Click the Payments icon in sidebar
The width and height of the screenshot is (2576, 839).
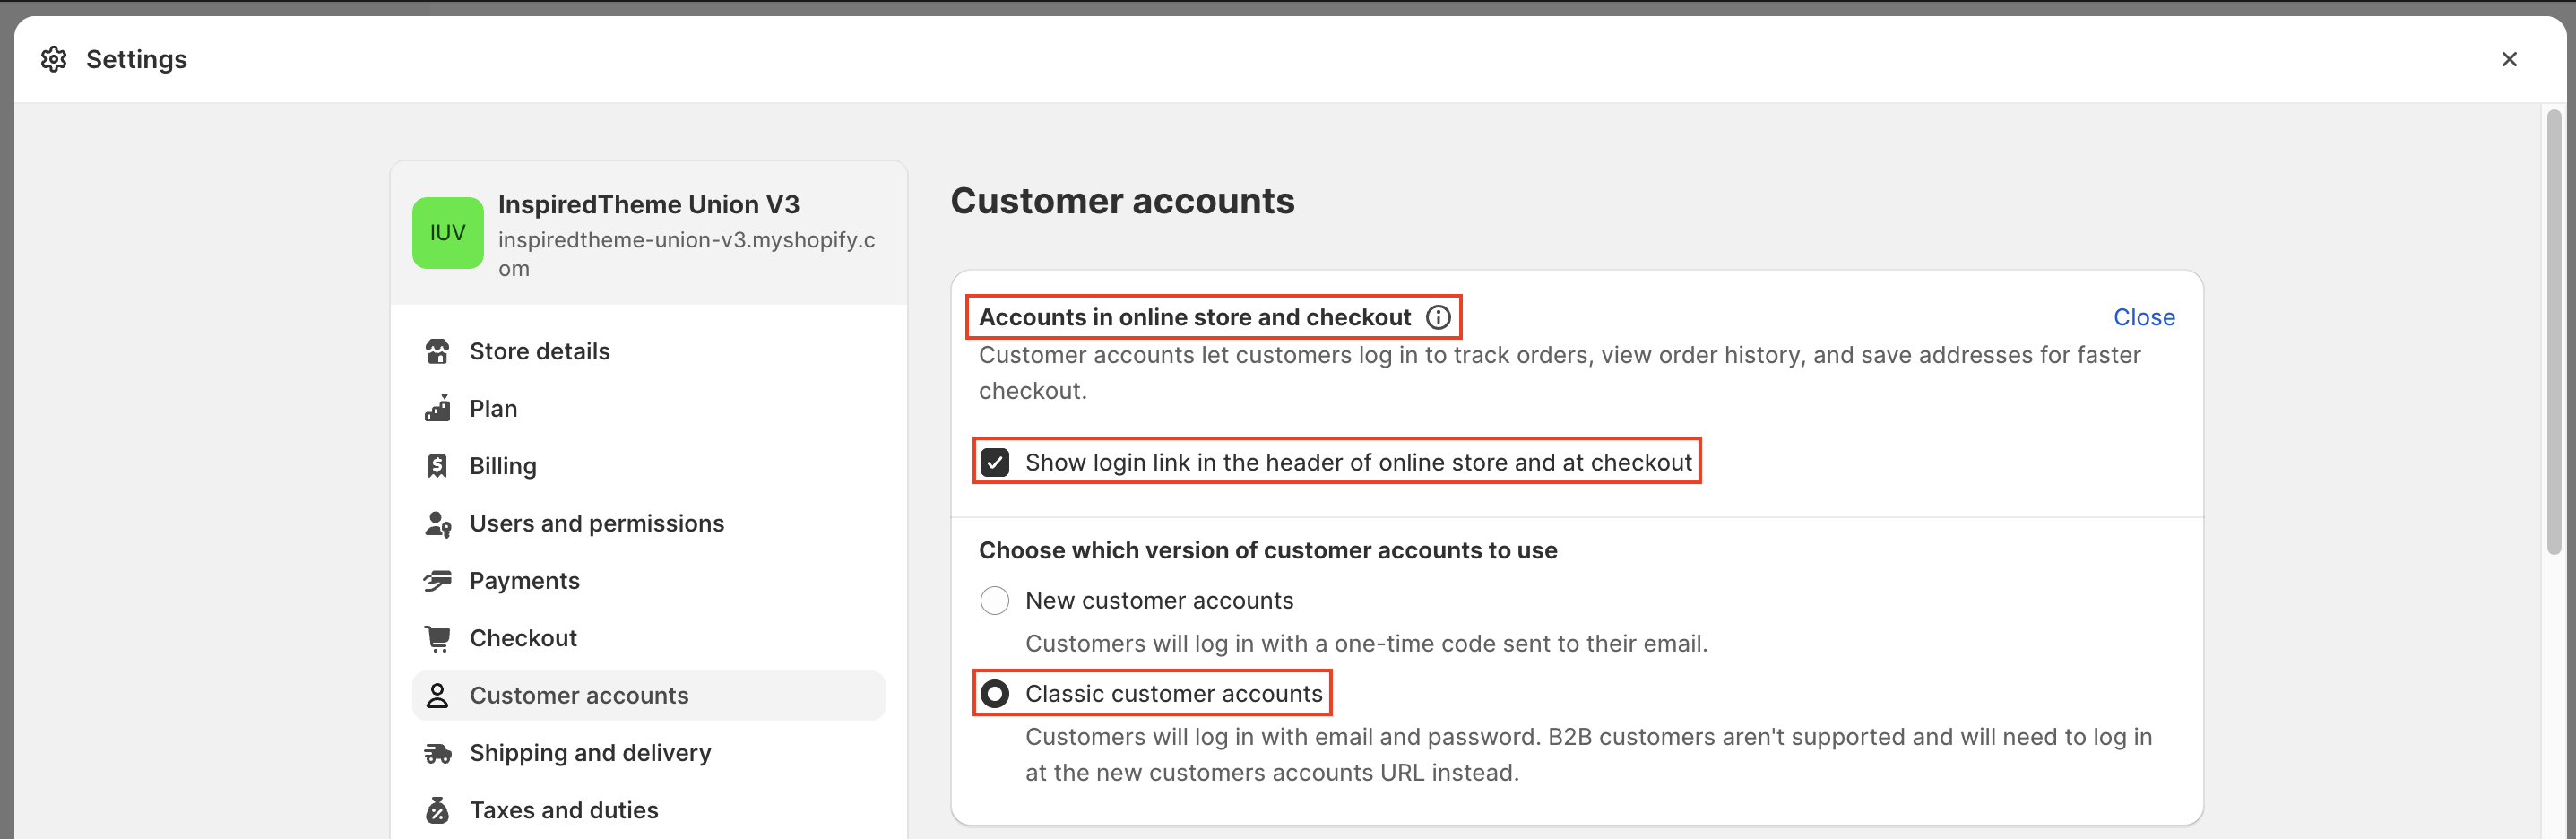click(x=437, y=581)
